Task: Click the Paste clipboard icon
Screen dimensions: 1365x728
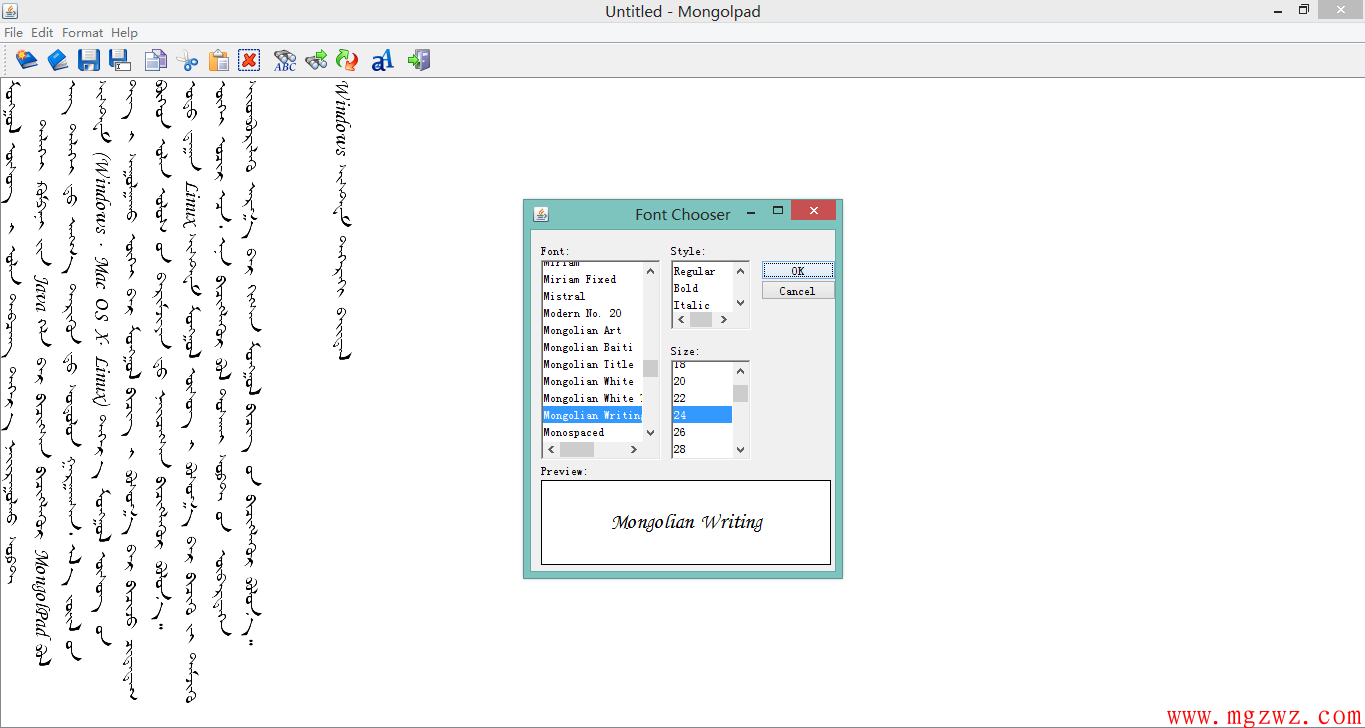Action: point(219,60)
